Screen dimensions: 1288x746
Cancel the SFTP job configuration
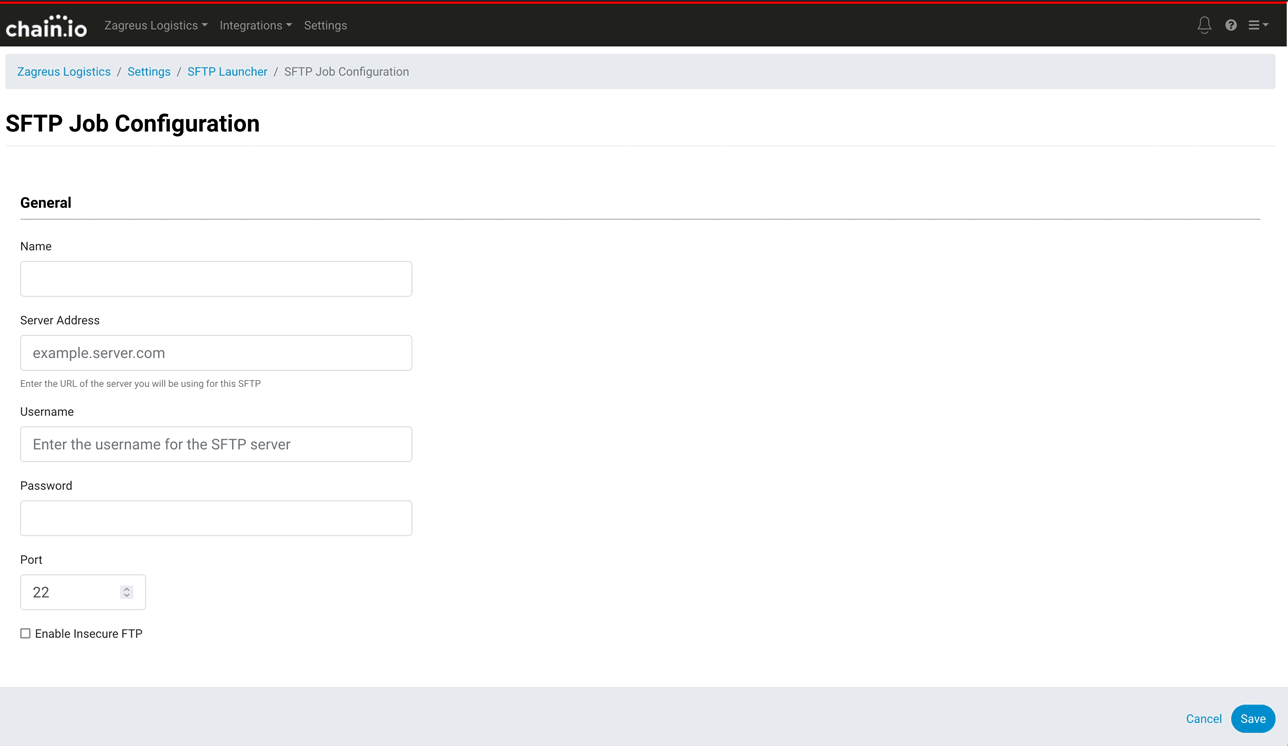[x=1204, y=719]
